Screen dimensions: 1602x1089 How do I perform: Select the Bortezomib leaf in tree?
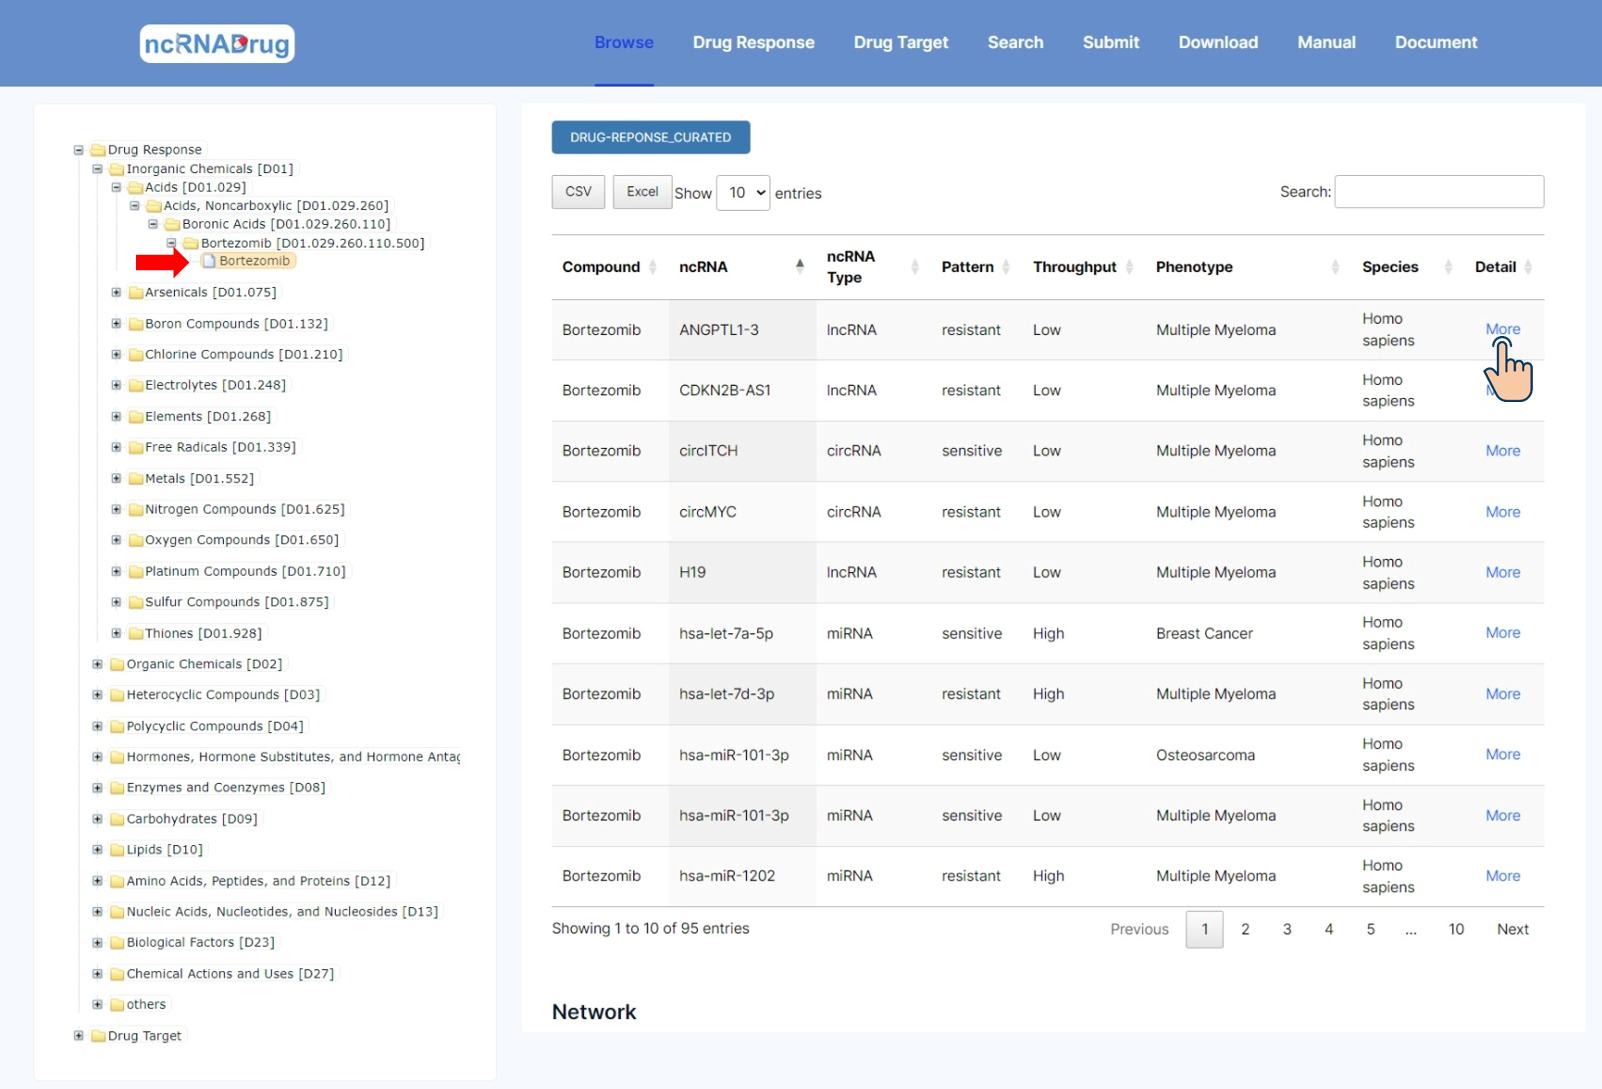[x=255, y=261]
